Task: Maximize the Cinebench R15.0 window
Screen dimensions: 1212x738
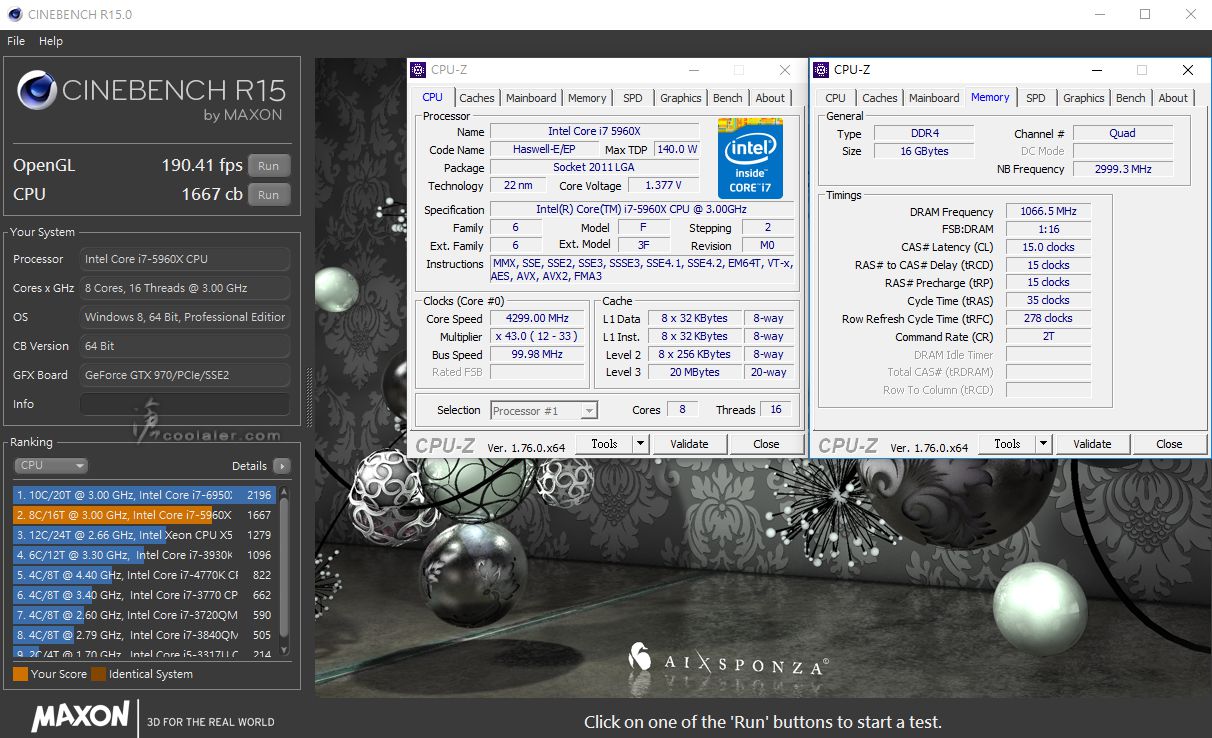Action: [1145, 14]
